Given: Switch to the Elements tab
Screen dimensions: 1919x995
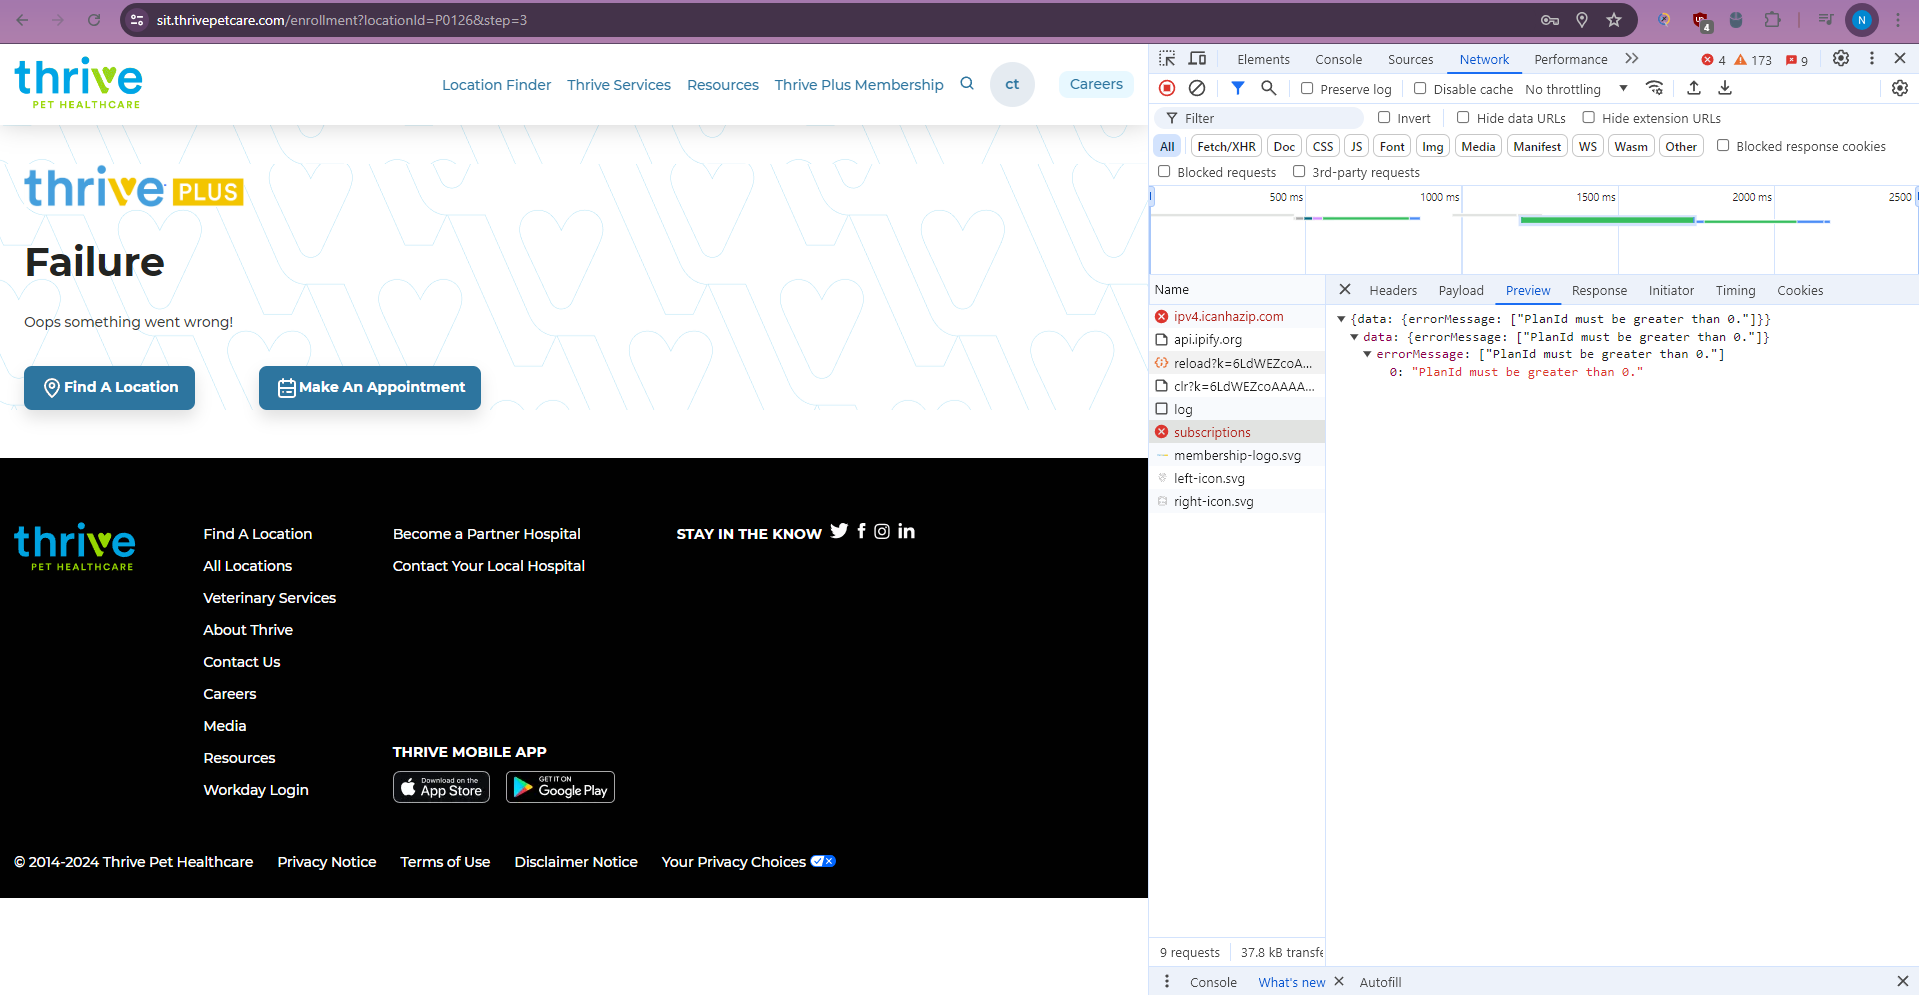Looking at the screenshot, I should [1263, 60].
